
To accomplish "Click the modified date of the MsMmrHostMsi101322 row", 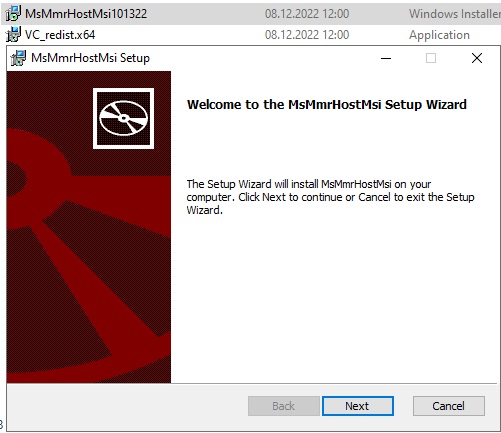I will pyautogui.click(x=307, y=14).
